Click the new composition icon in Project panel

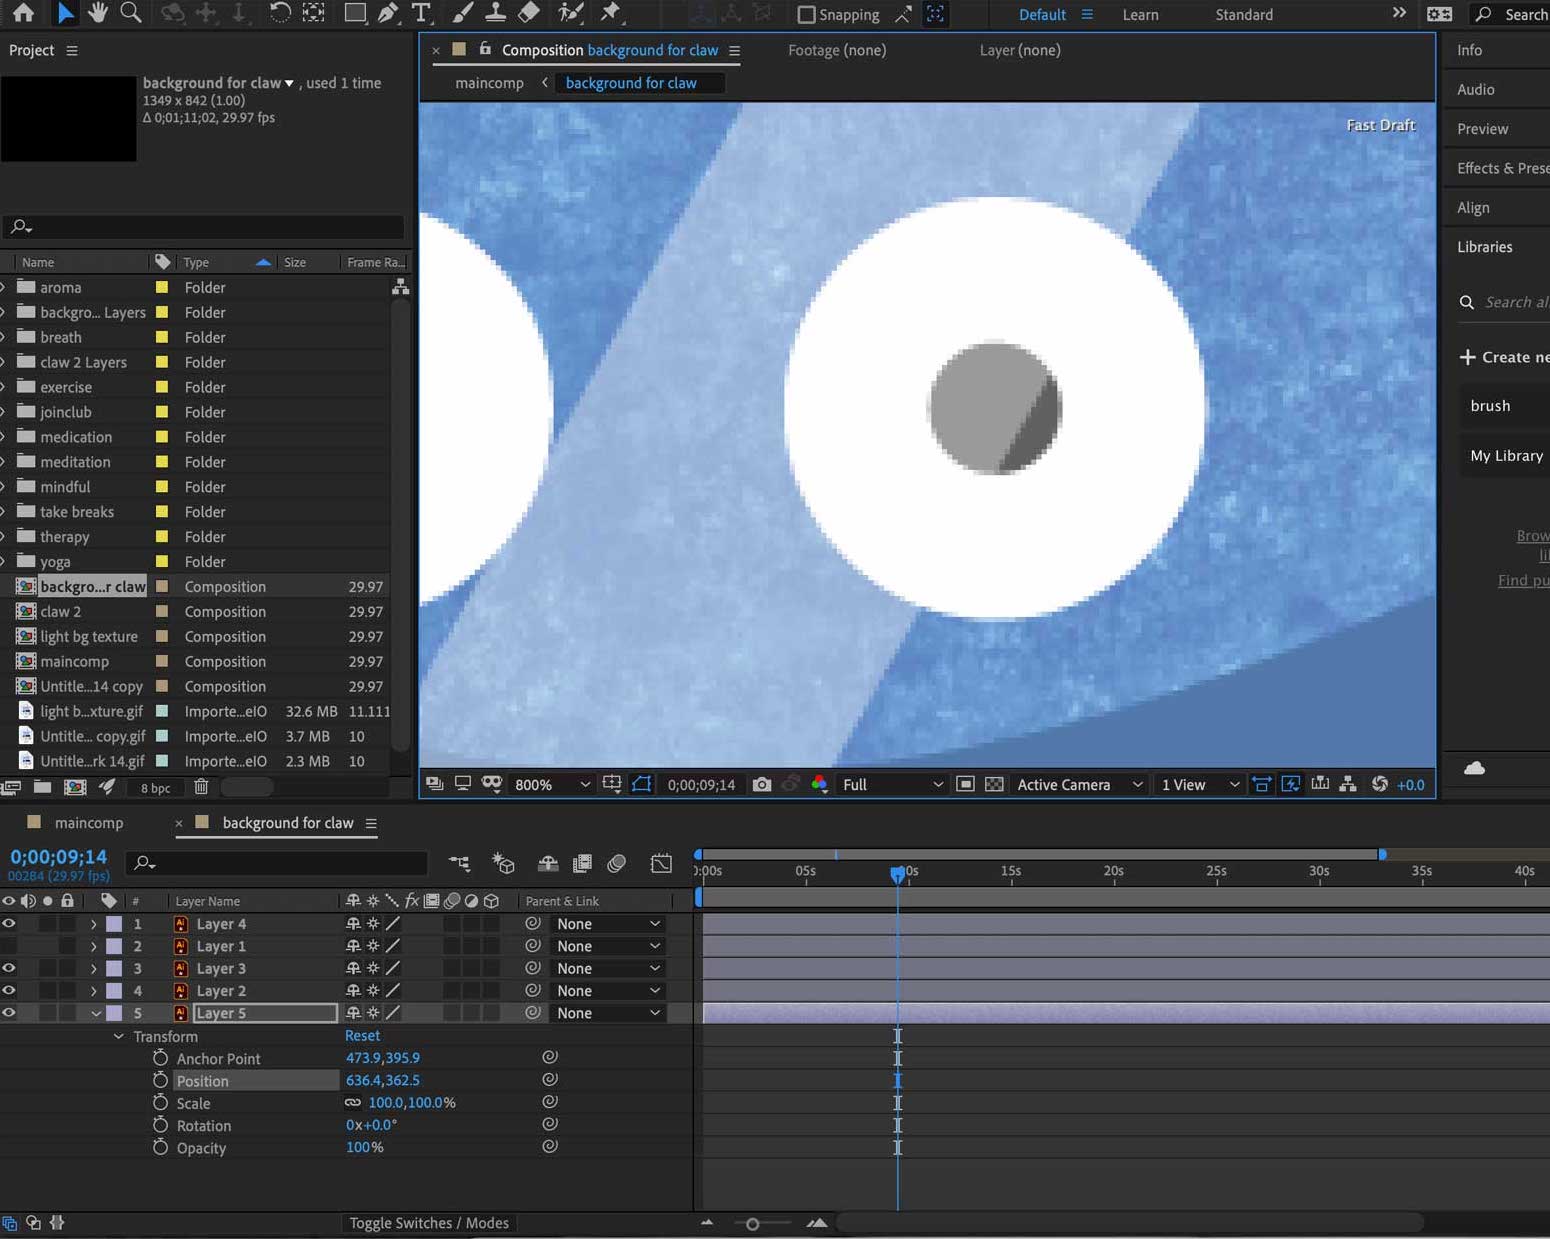click(75, 787)
